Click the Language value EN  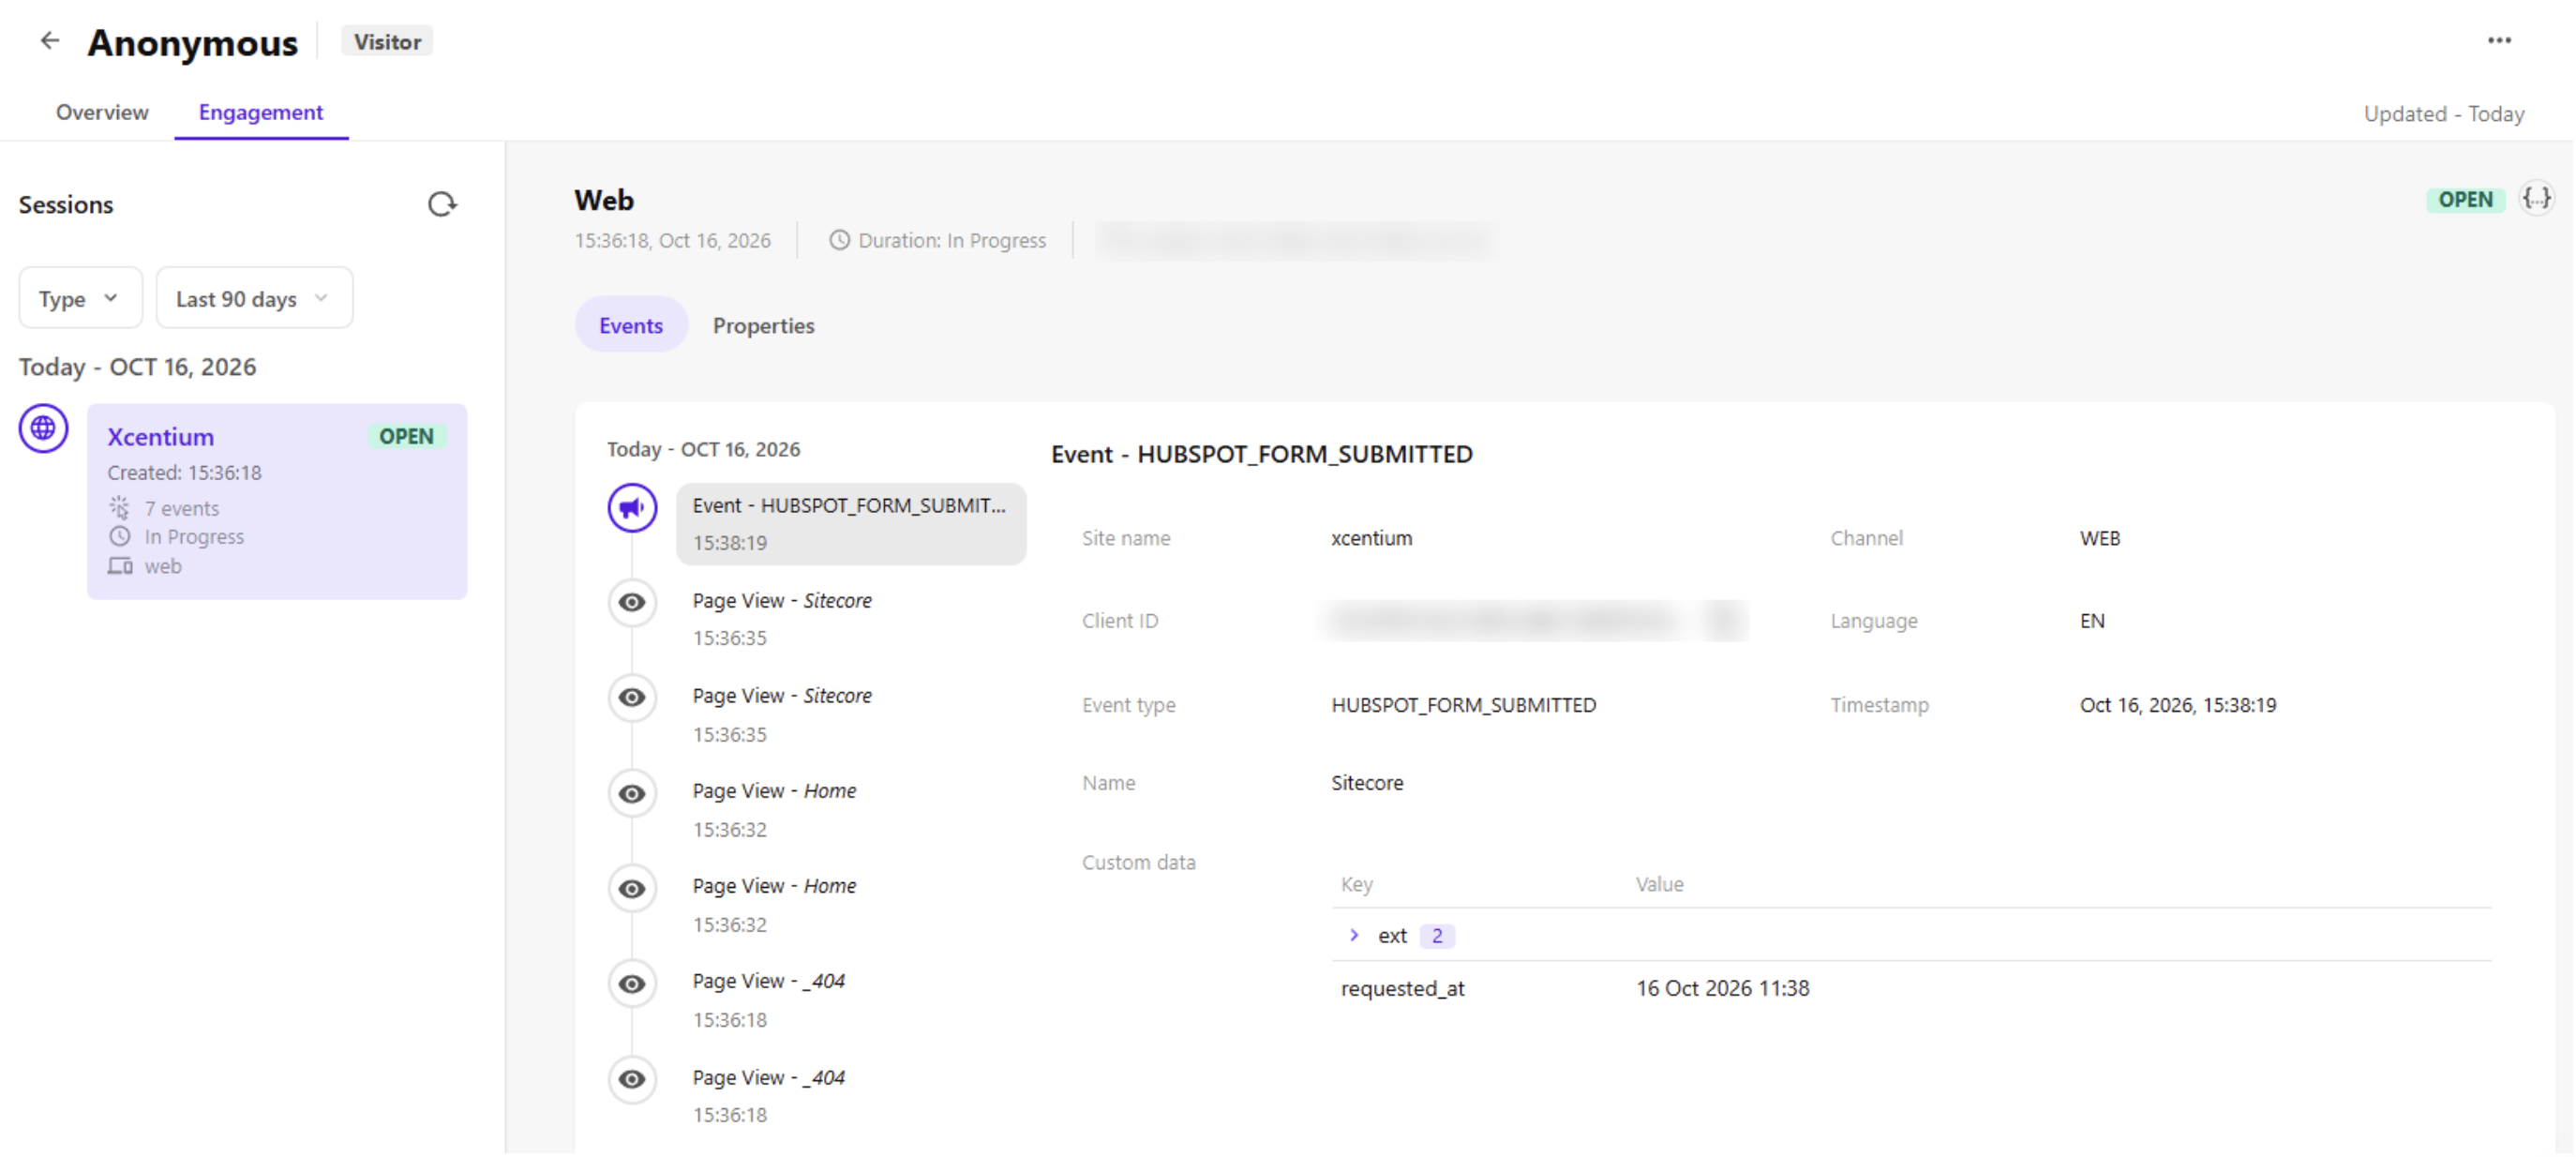tap(2092, 622)
